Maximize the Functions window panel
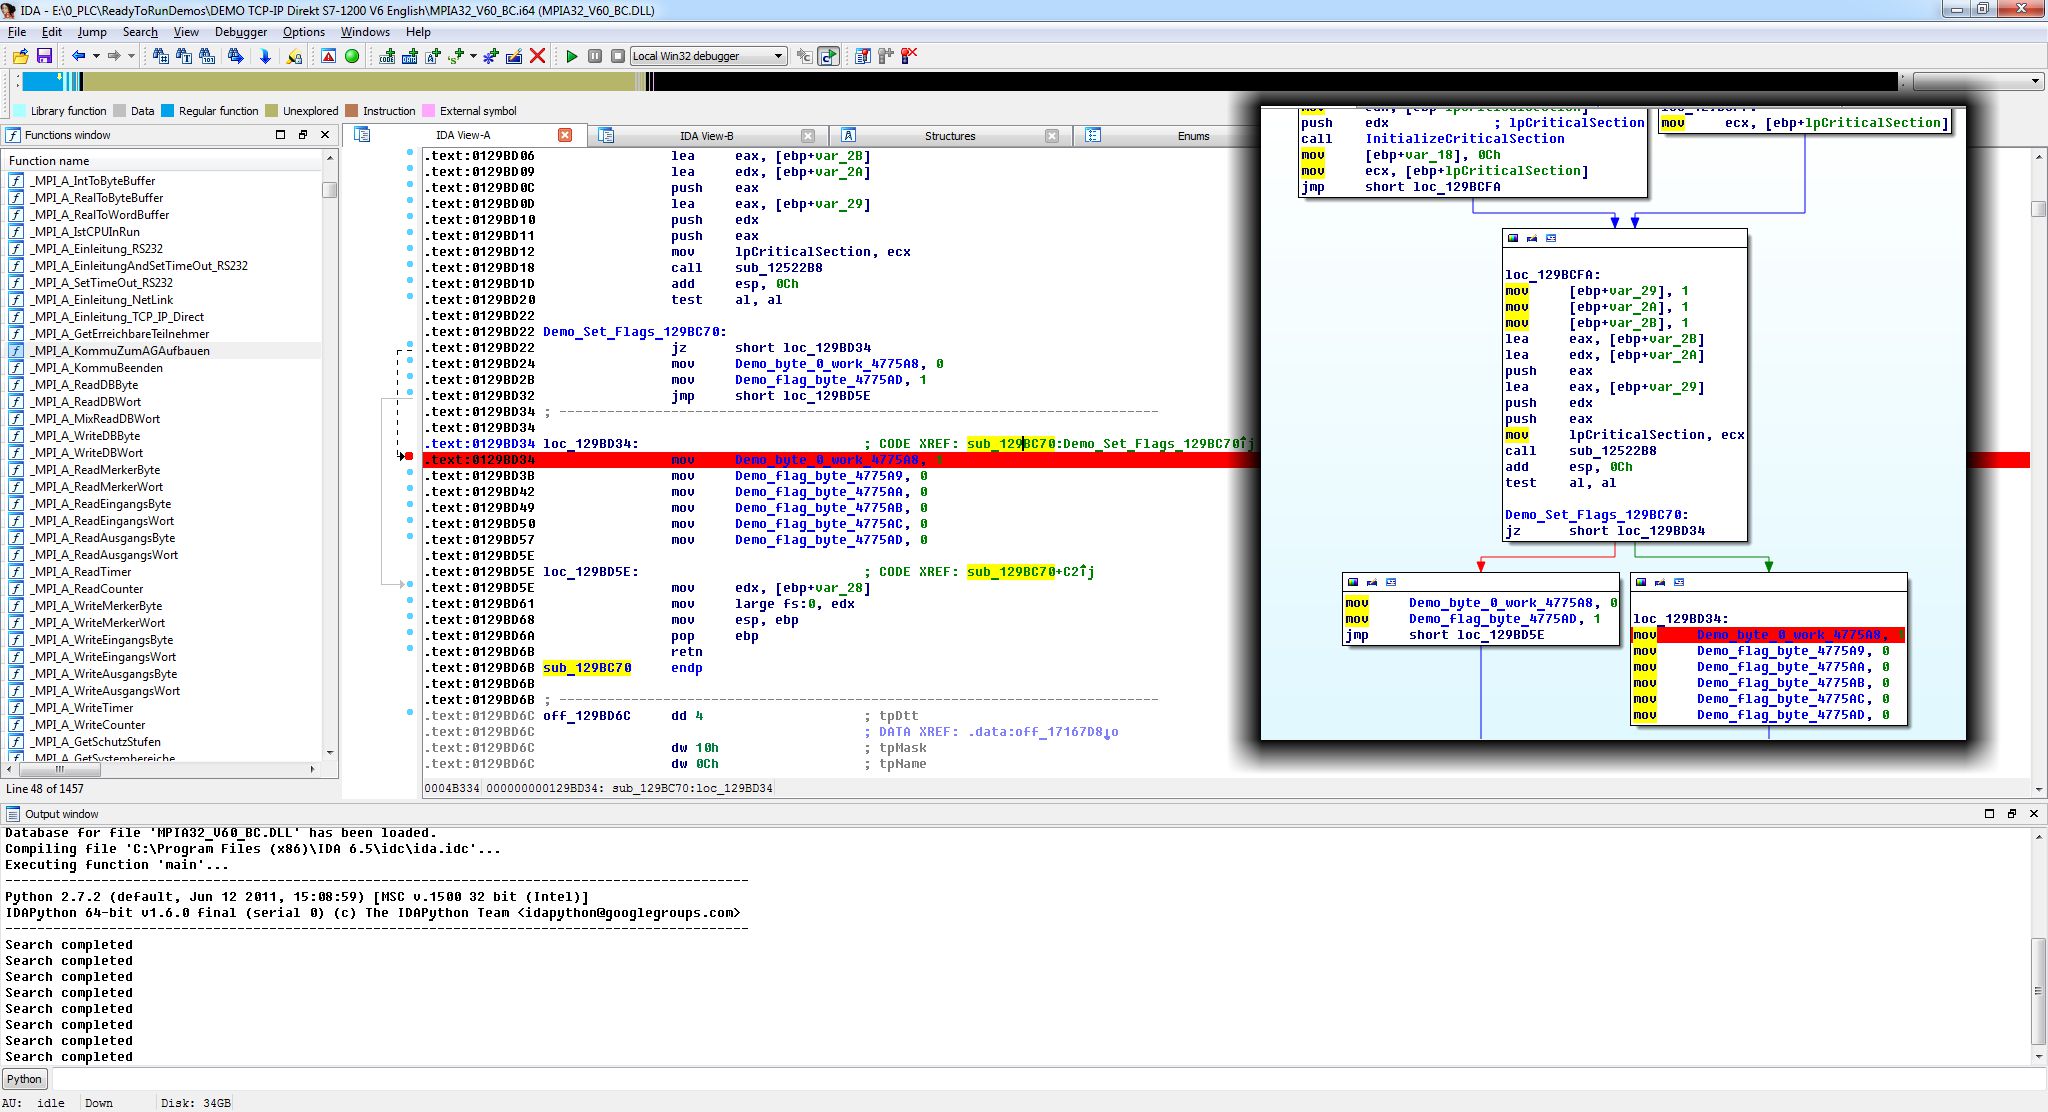This screenshot has height=1112, width=2048. (x=281, y=134)
